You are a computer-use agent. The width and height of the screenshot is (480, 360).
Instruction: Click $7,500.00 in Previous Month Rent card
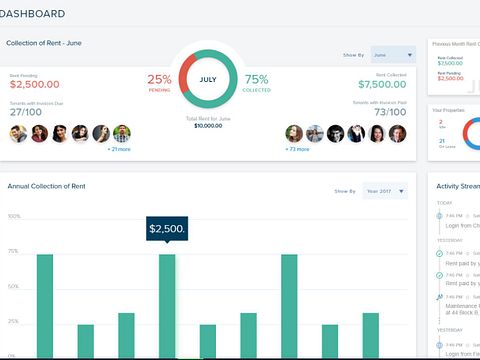(450, 63)
